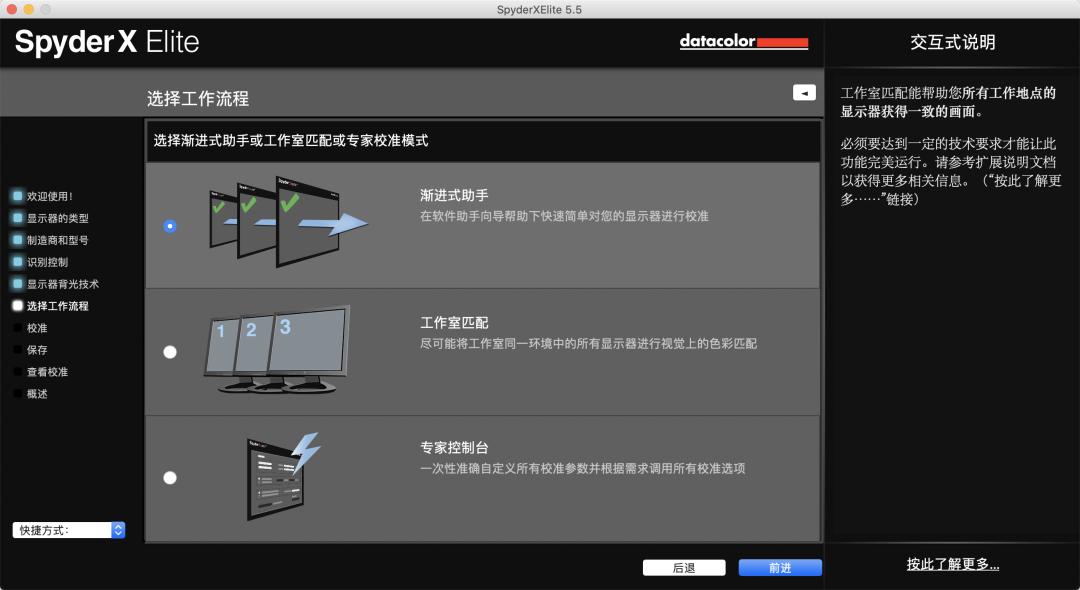
Task: Click the white indicator beside 选择工作流程
Action: click(x=17, y=306)
